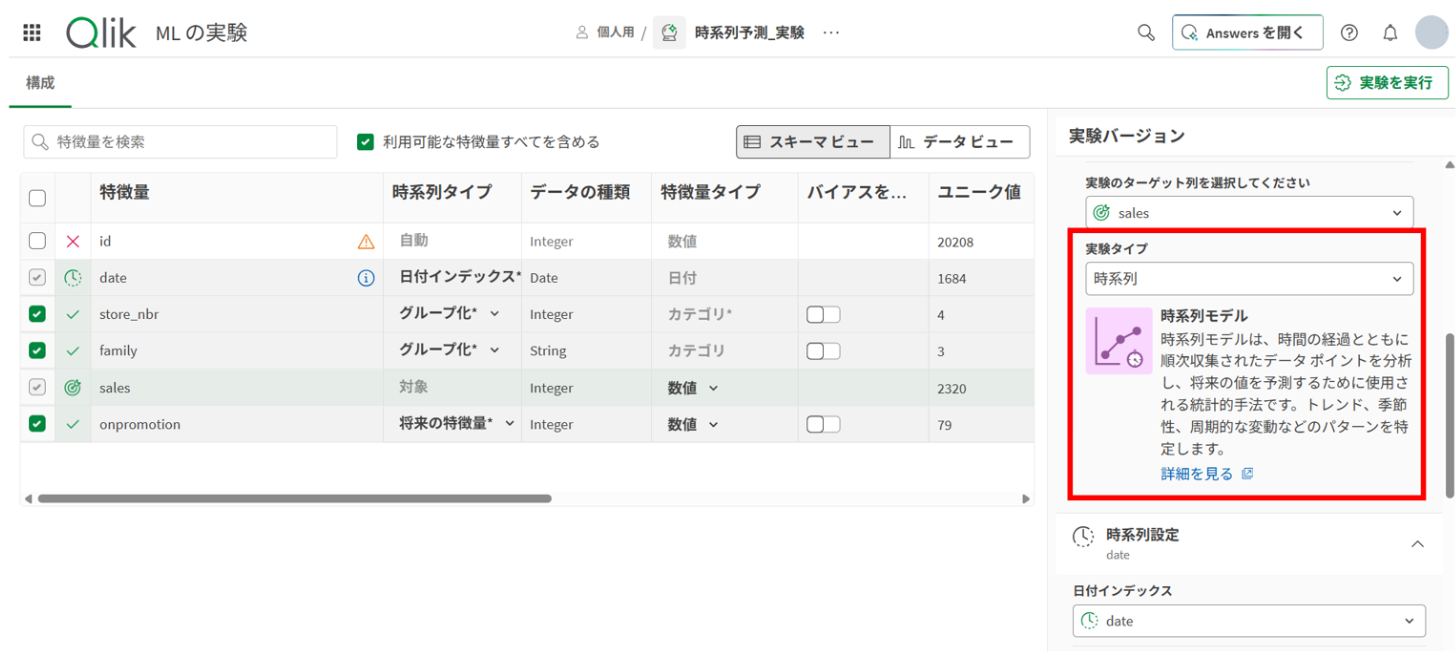Open notifications bell icon

coord(1390,32)
